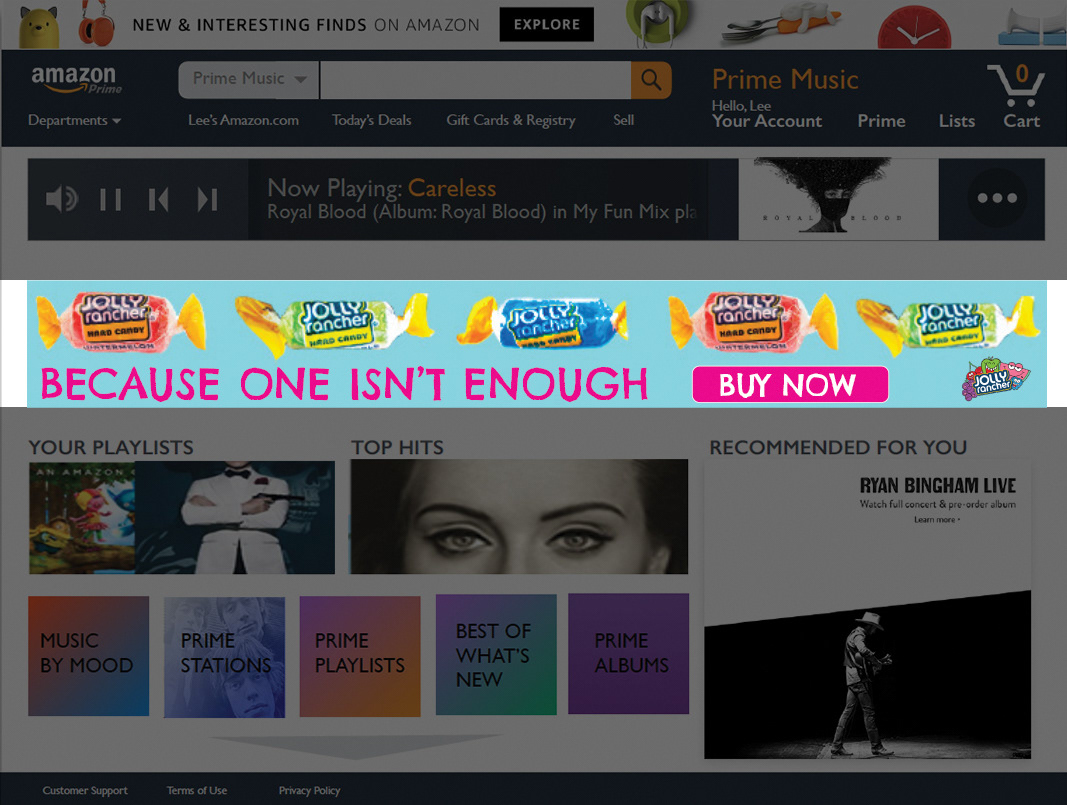Expand the down arrow below music tiles
This screenshot has width=1067, height=805.
[356, 746]
